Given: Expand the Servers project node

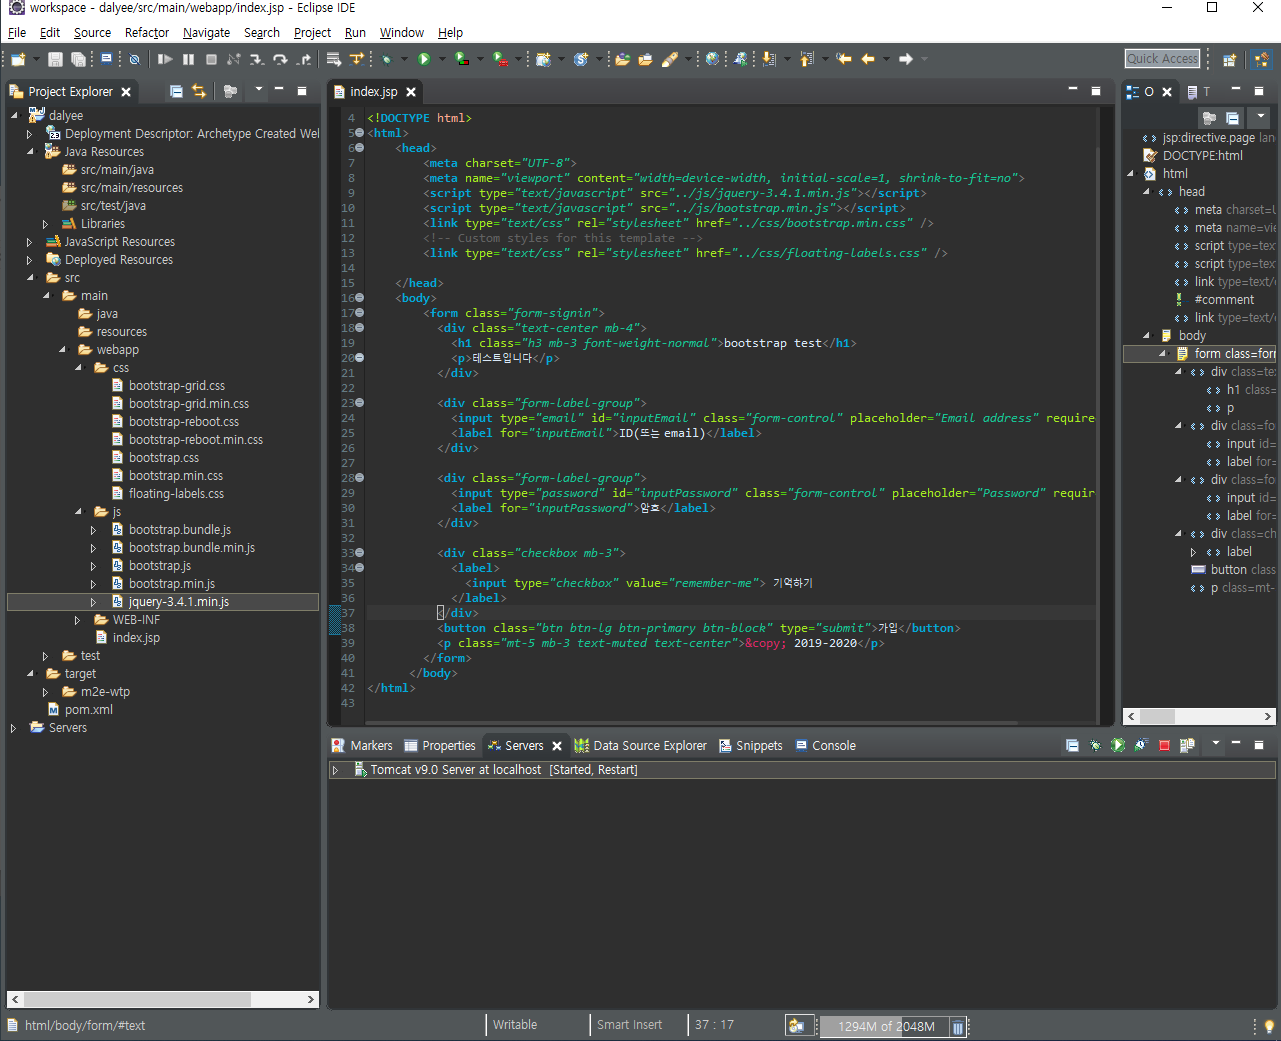Looking at the screenshot, I should tap(13, 728).
